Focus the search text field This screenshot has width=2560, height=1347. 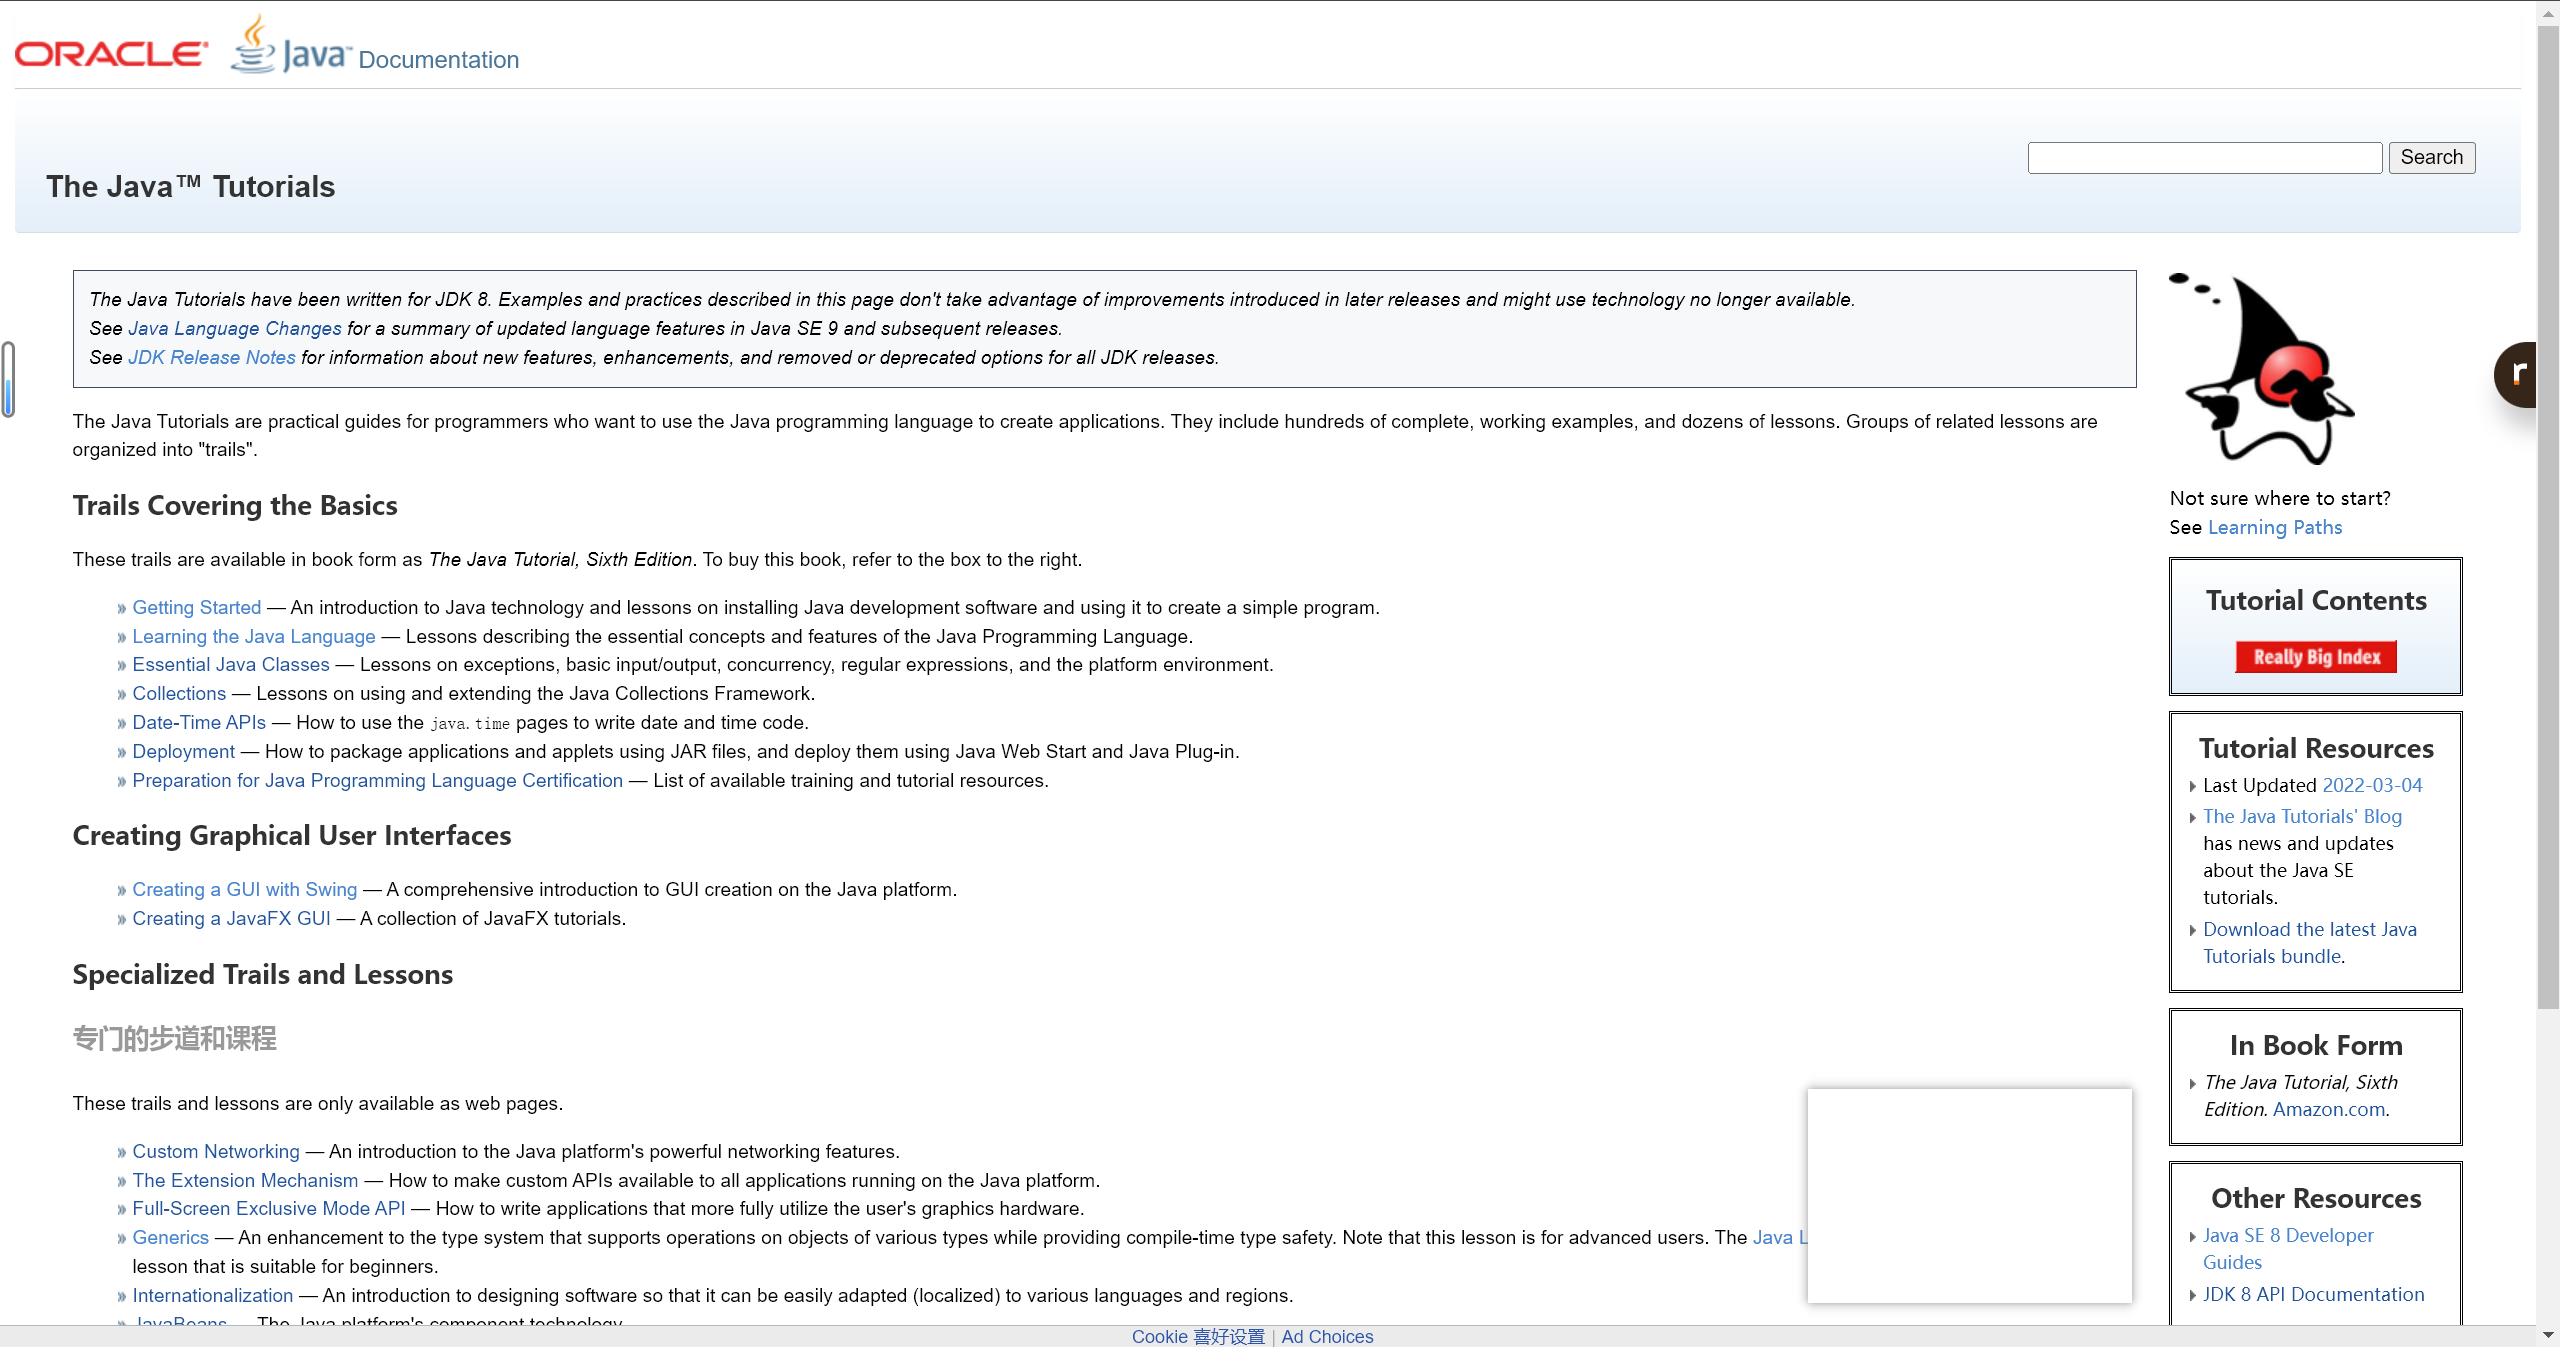pos(2204,157)
